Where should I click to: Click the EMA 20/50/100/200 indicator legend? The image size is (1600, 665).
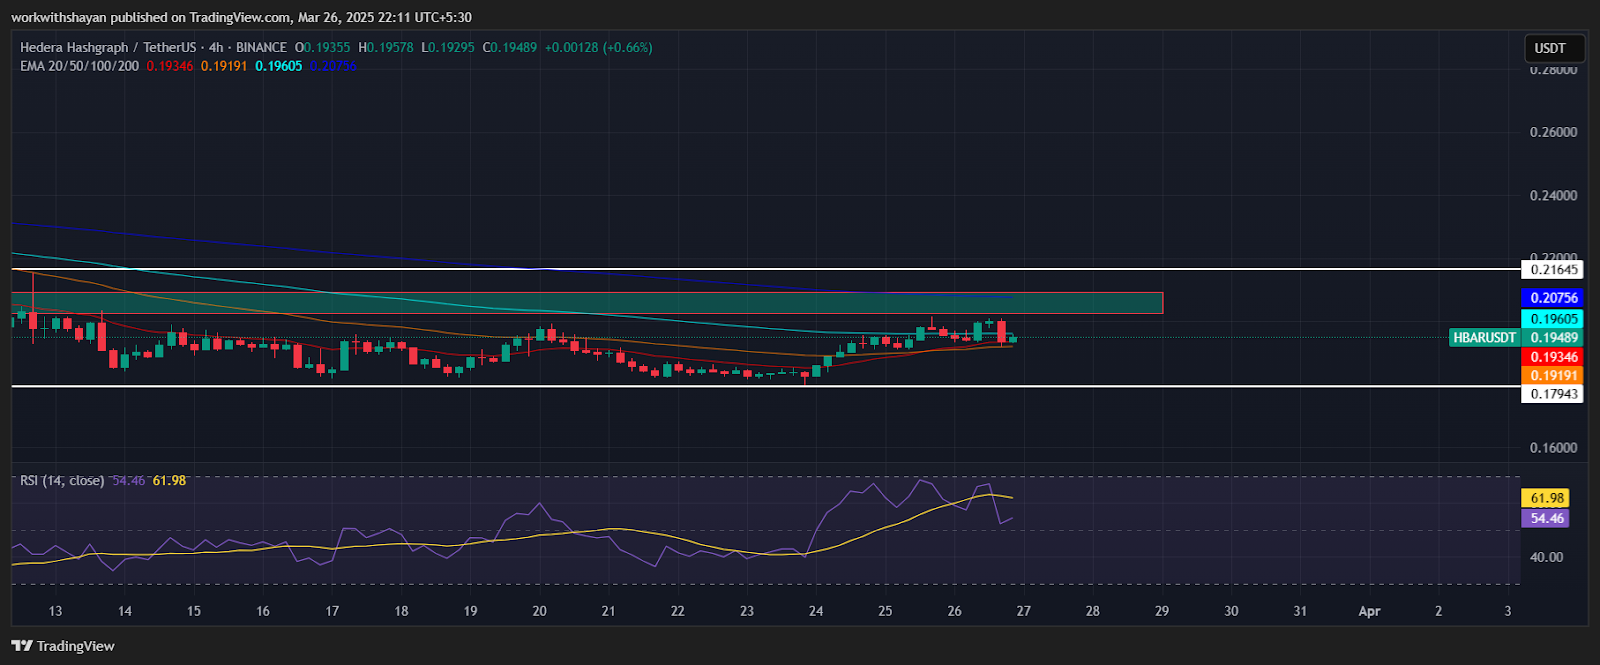79,66
